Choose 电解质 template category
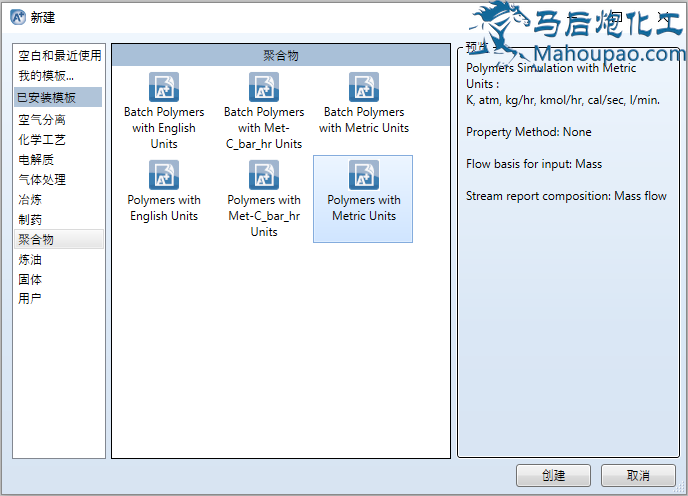This screenshot has height=496, width=688. (36, 160)
